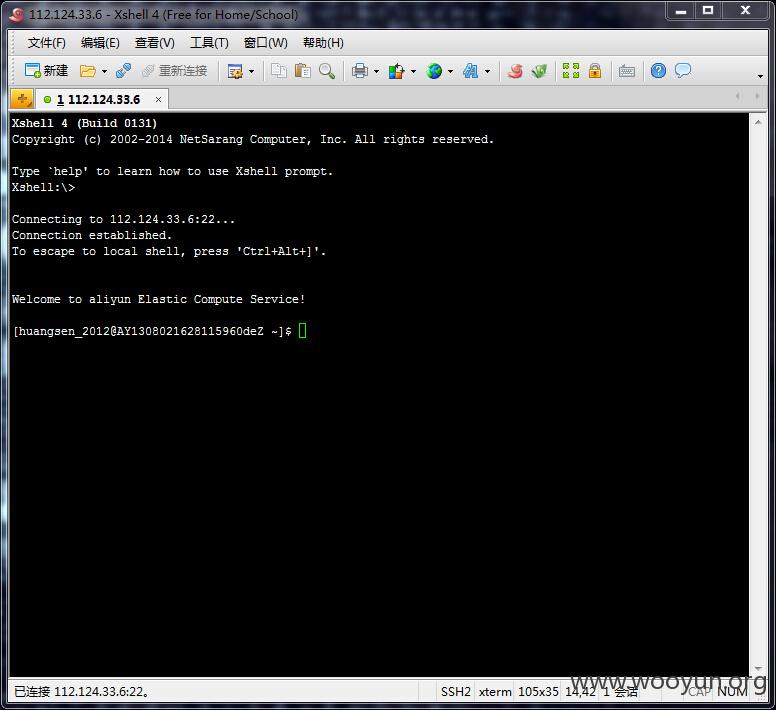Click the orange new-tab plus button
776x710 pixels.
pyautogui.click(x=22, y=99)
